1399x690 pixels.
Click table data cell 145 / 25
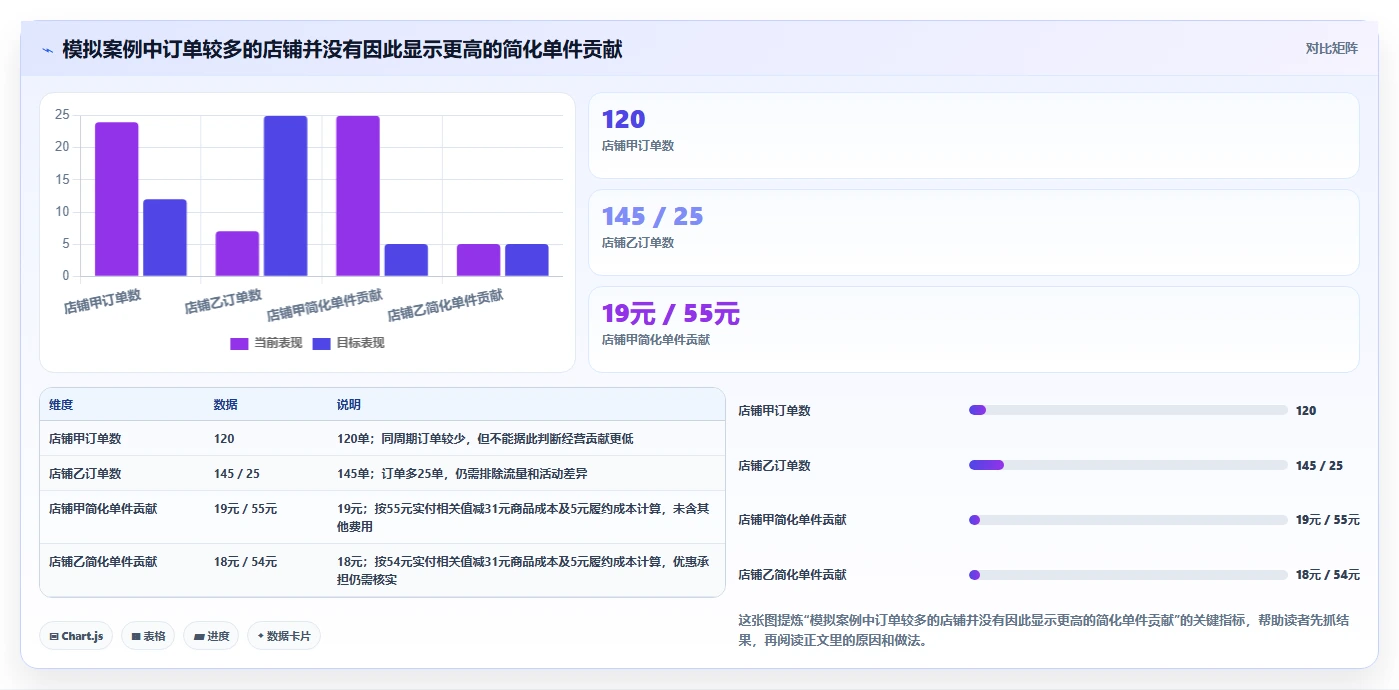(x=236, y=473)
